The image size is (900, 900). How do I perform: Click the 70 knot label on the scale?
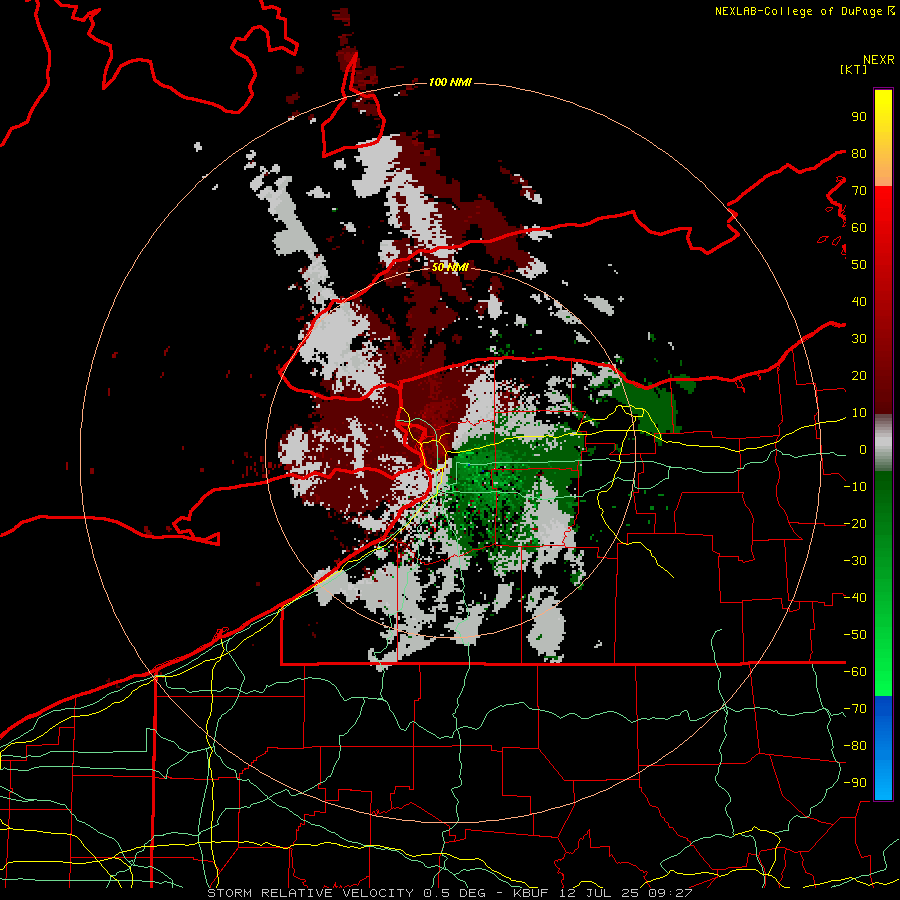click(x=859, y=191)
